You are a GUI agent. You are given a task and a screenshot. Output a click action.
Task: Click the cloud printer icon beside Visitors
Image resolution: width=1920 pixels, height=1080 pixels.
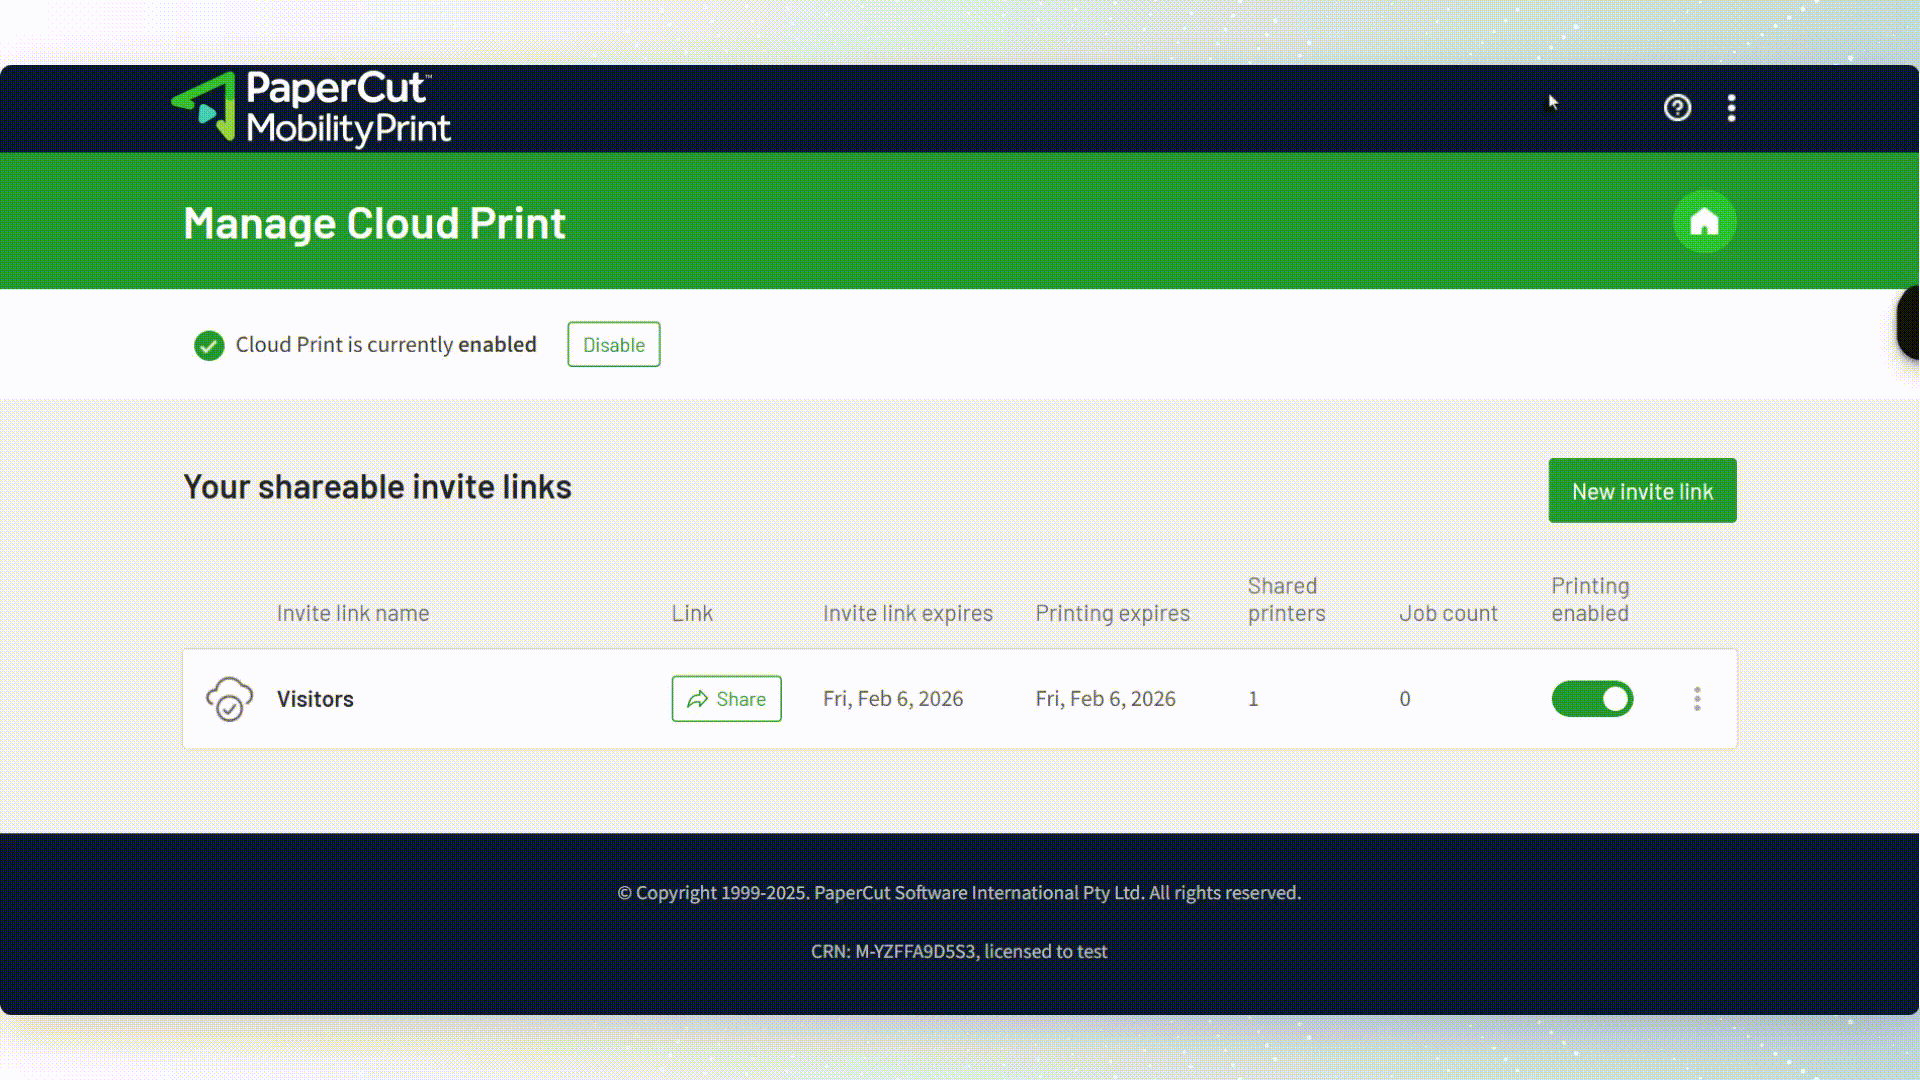click(x=229, y=699)
